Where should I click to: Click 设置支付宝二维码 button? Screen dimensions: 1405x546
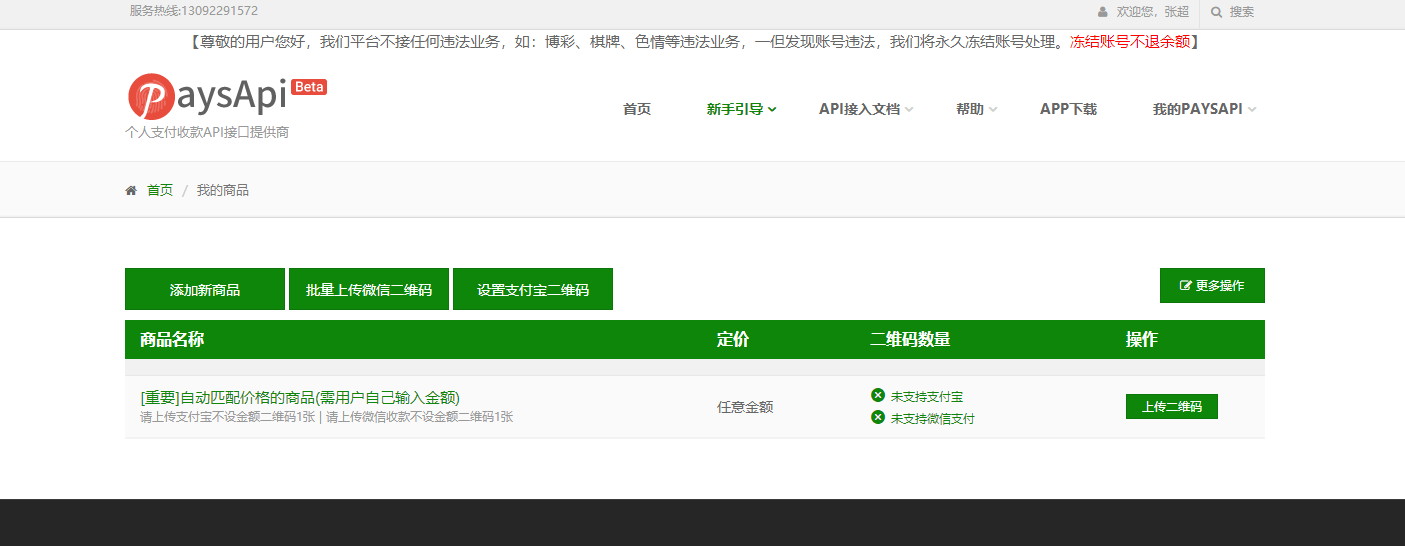coord(533,289)
